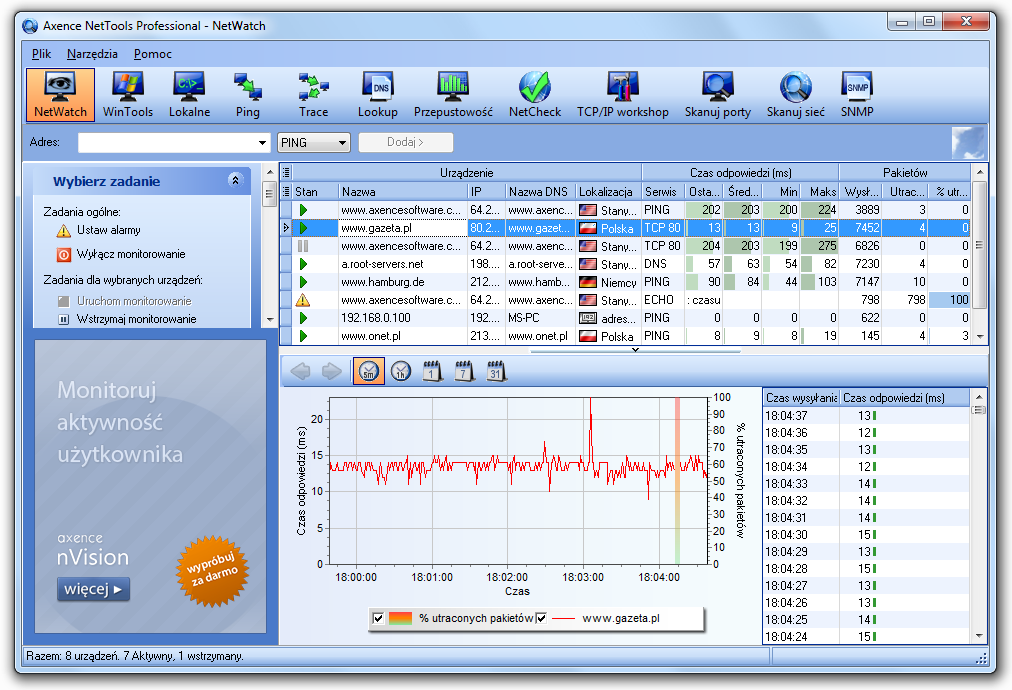This screenshot has width=1012, height=690.
Task: Click the device table scrollbar thumb
Action: click(980, 245)
